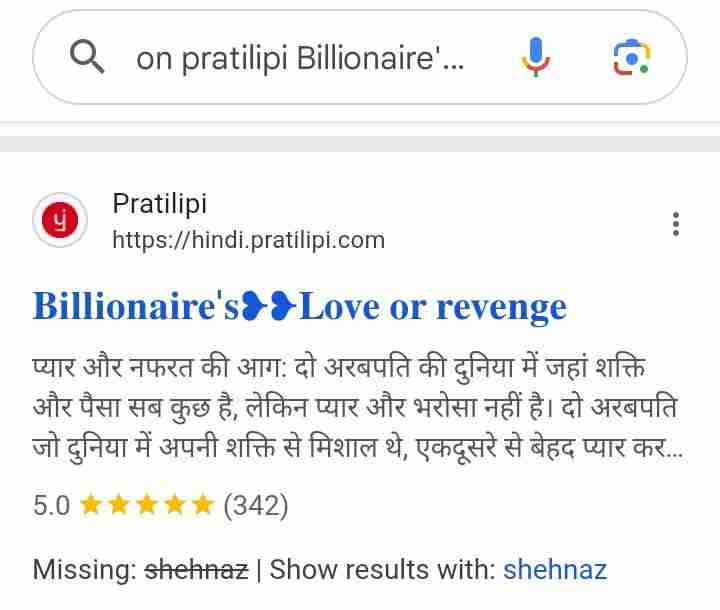Click the heart emojis in result title
The width and height of the screenshot is (720, 610).
(269, 307)
